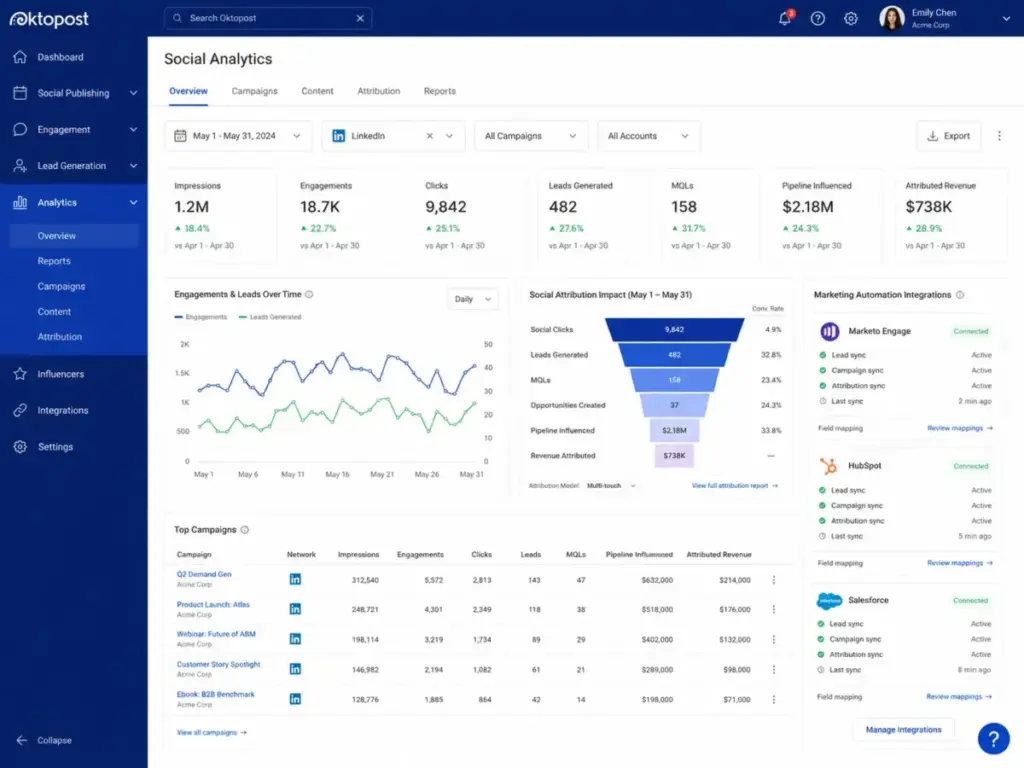Image resolution: width=1024 pixels, height=768 pixels.
Task: Expand the LinkedIn network dropdown arrow
Action: click(449, 136)
